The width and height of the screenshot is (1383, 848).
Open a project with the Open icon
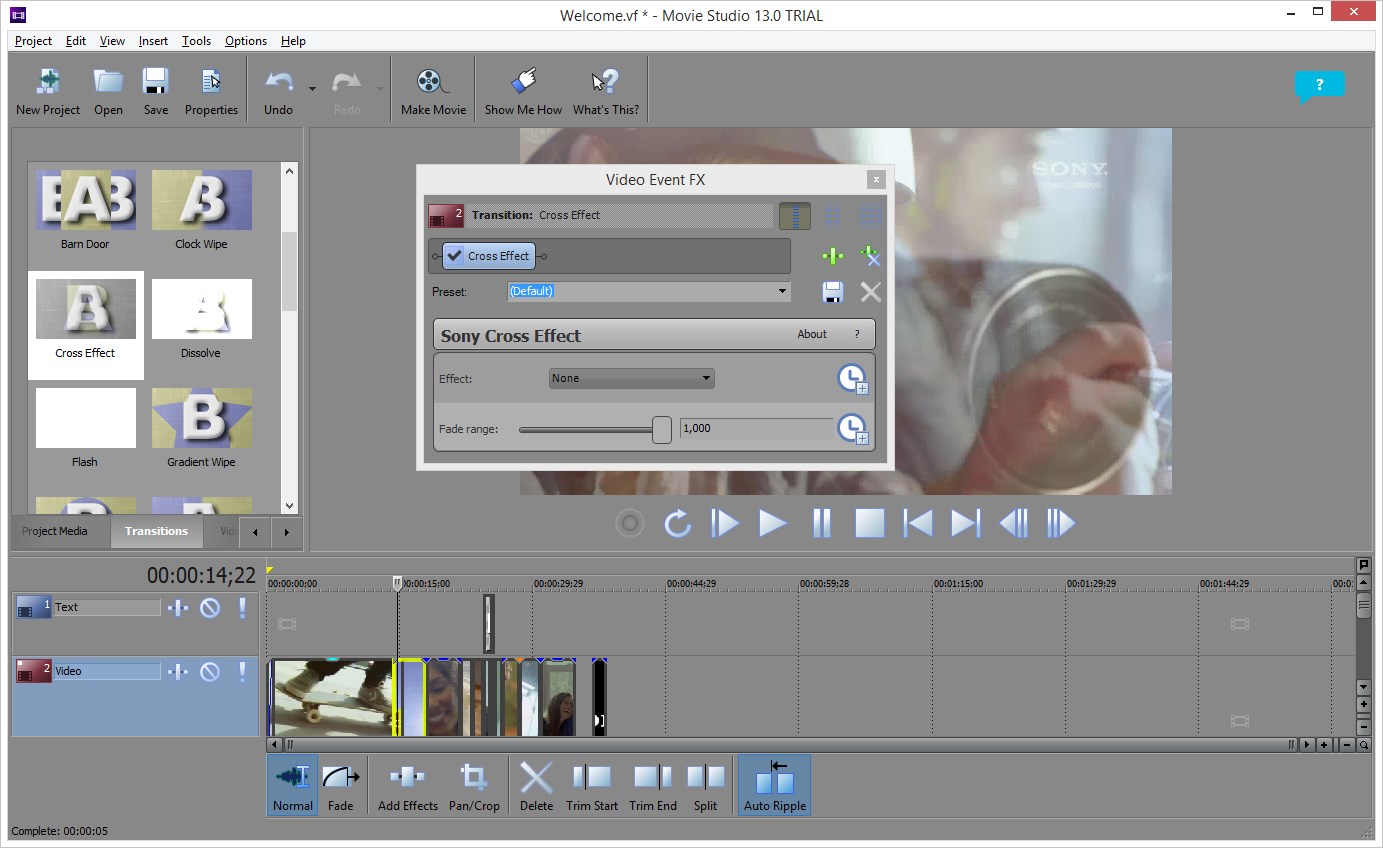click(x=108, y=91)
